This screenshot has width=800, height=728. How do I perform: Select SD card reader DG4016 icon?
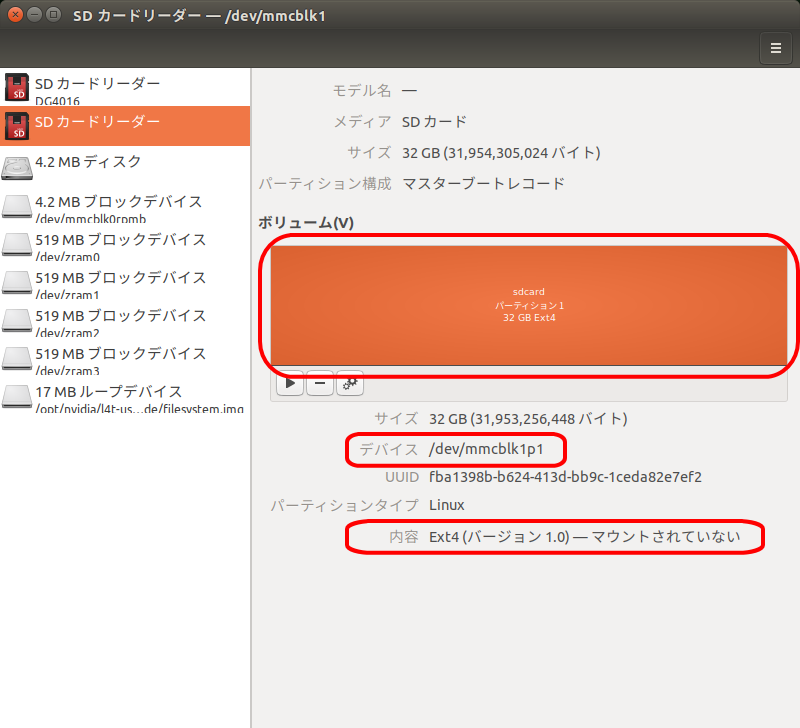[17, 87]
